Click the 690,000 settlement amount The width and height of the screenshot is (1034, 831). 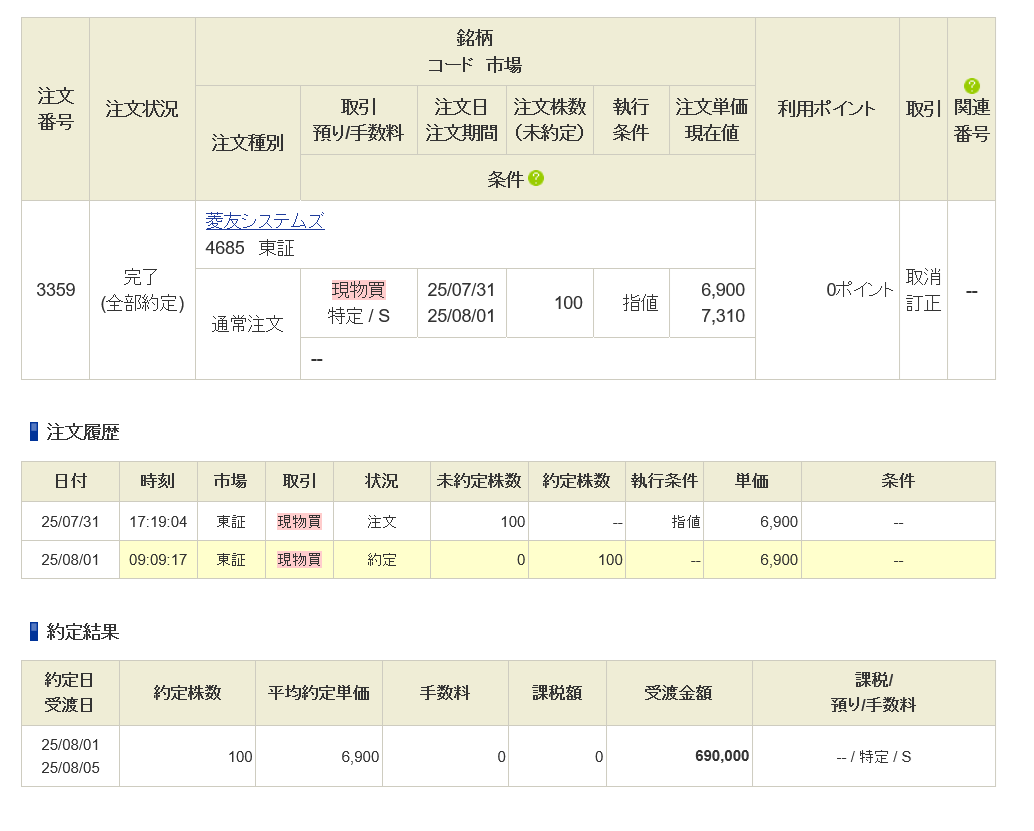coord(722,756)
